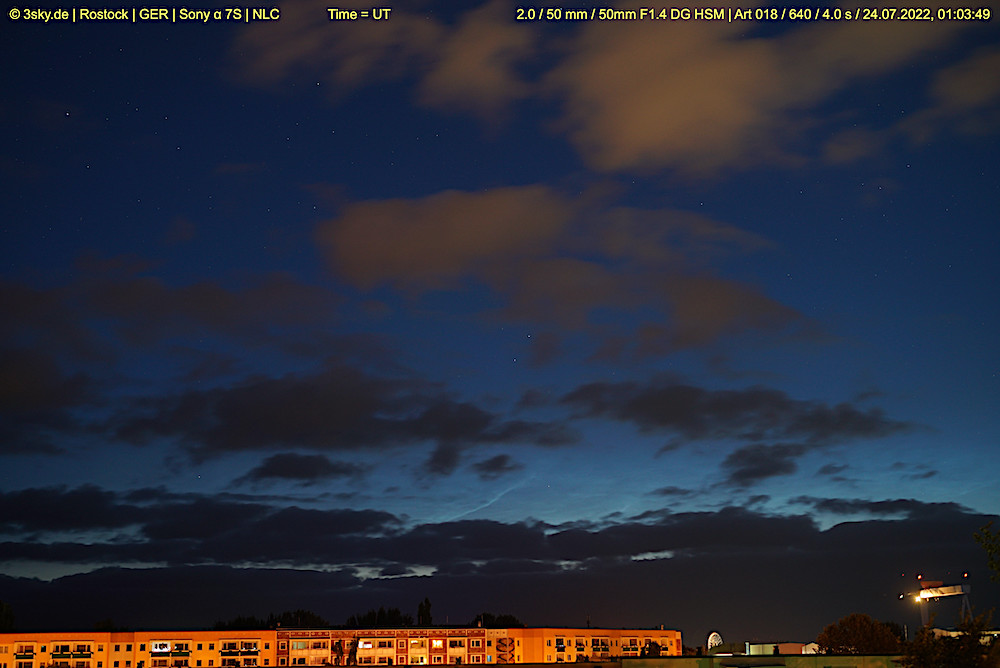Click the date '24.07.2022' text
This screenshot has height=668, width=1000.
[895, 14]
